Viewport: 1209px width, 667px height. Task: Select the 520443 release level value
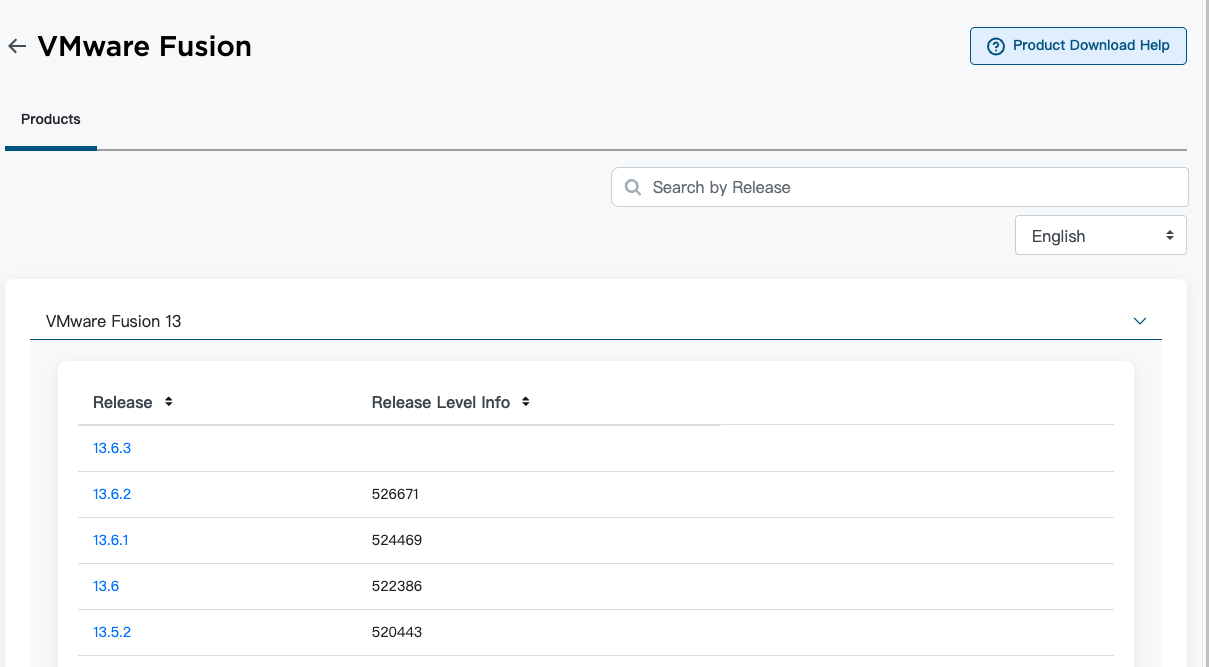(397, 632)
